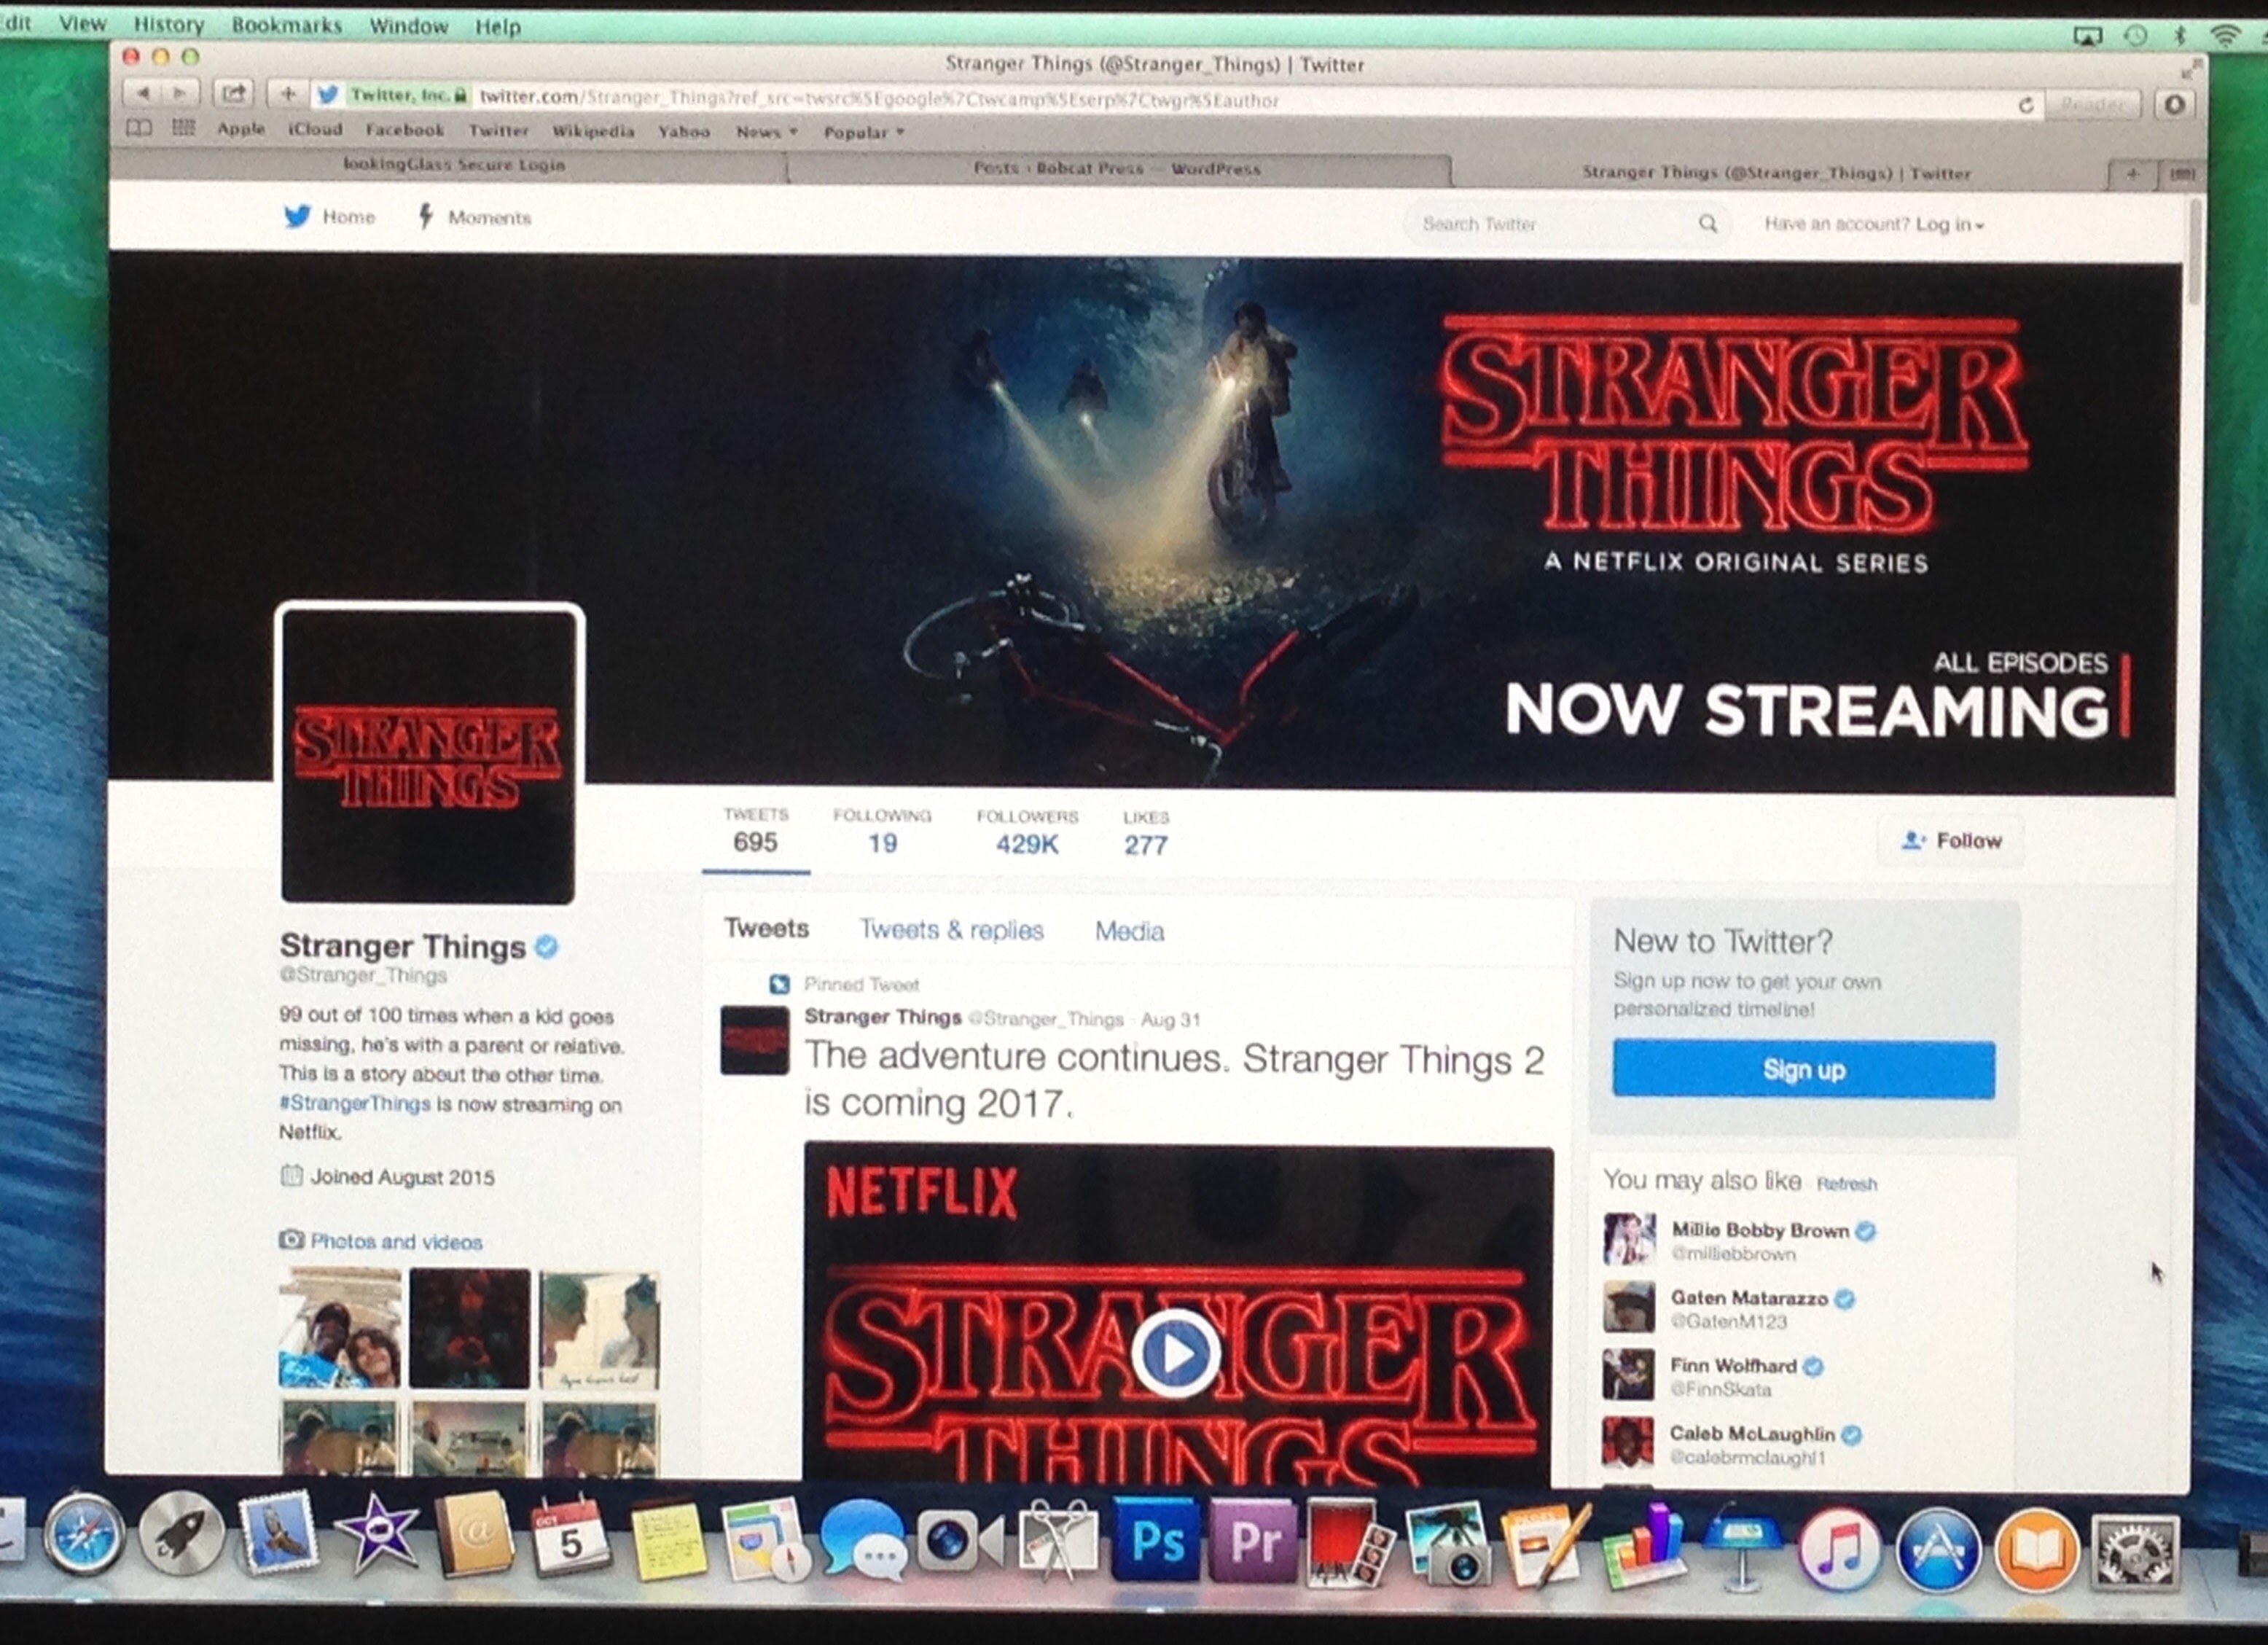
Task: Click the Safari back navigation arrow
Action: pyautogui.click(x=143, y=93)
